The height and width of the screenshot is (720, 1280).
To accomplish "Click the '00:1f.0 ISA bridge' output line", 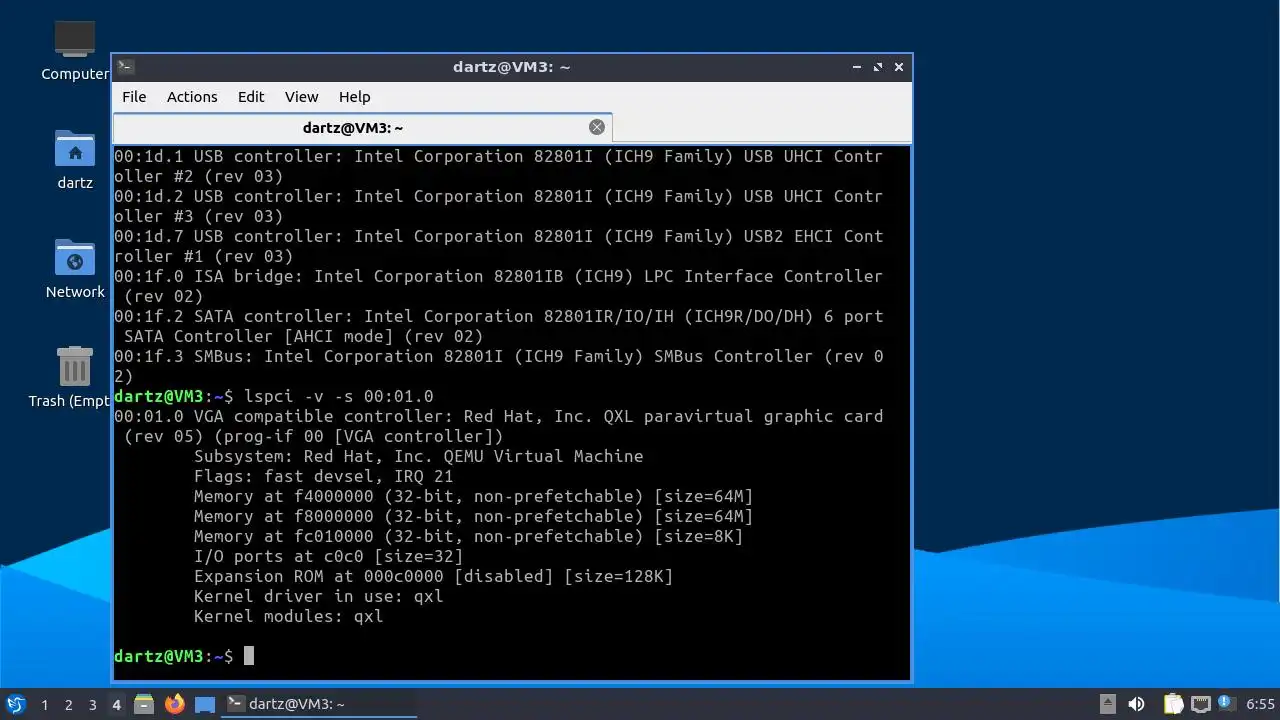I will (x=498, y=286).
